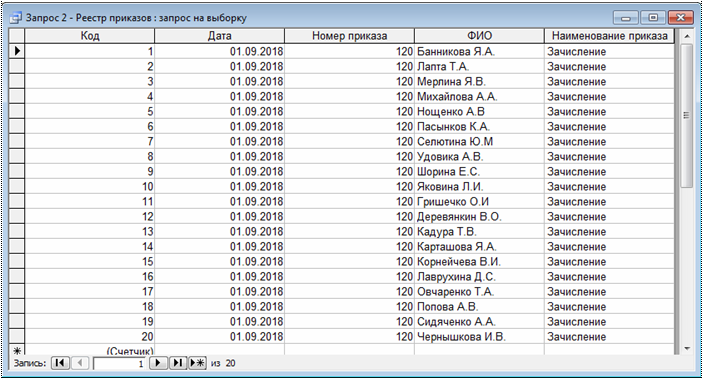Click the scroll down arrow of vertical scrollbar
Screen dimensions: 702x379
(x=687, y=348)
